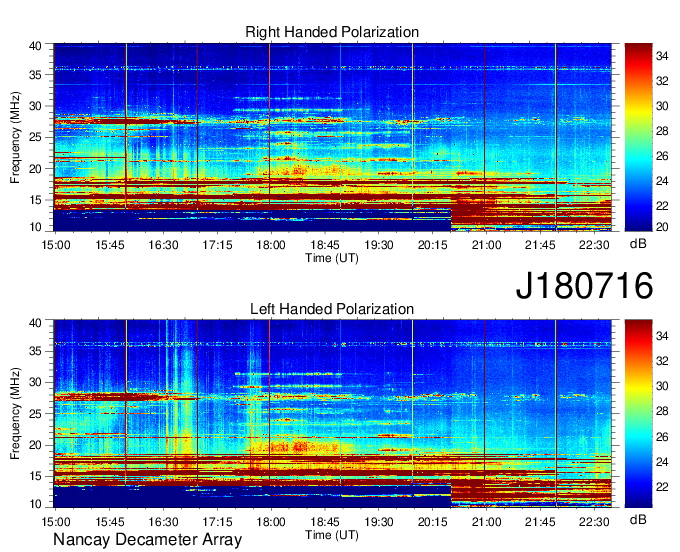This screenshot has width=680, height=552.
Task: Click the 20 dB value on upper color bar
Action: [x=662, y=227]
